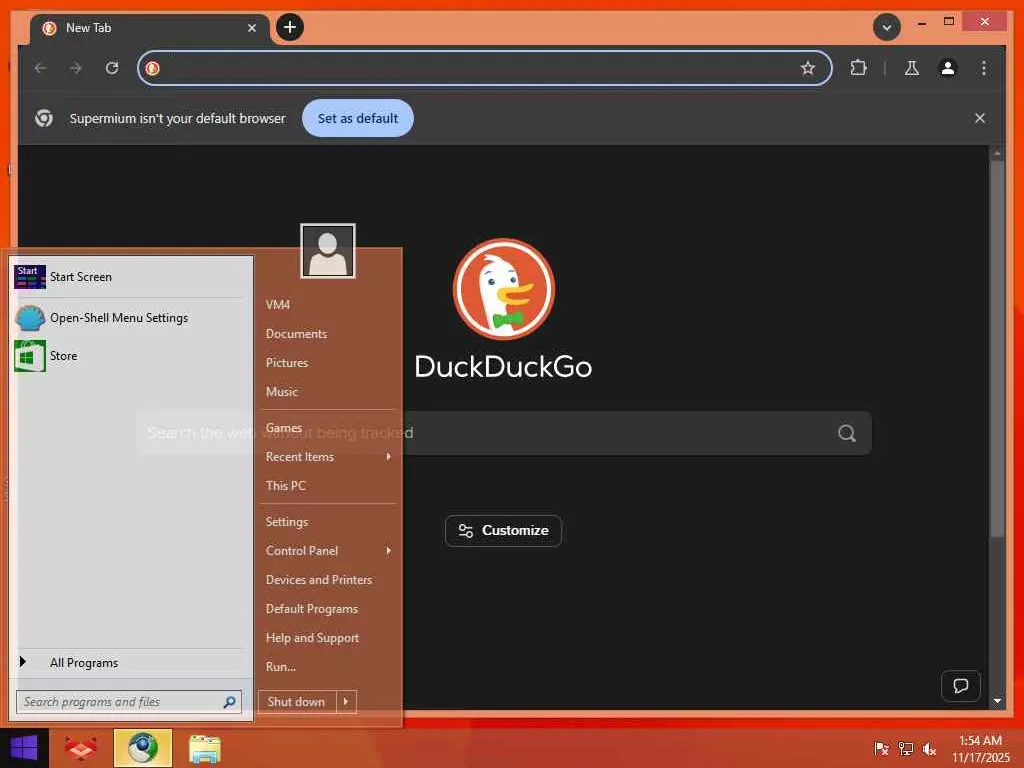
Task: Click the browser forward arrow
Action: point(76,68)
